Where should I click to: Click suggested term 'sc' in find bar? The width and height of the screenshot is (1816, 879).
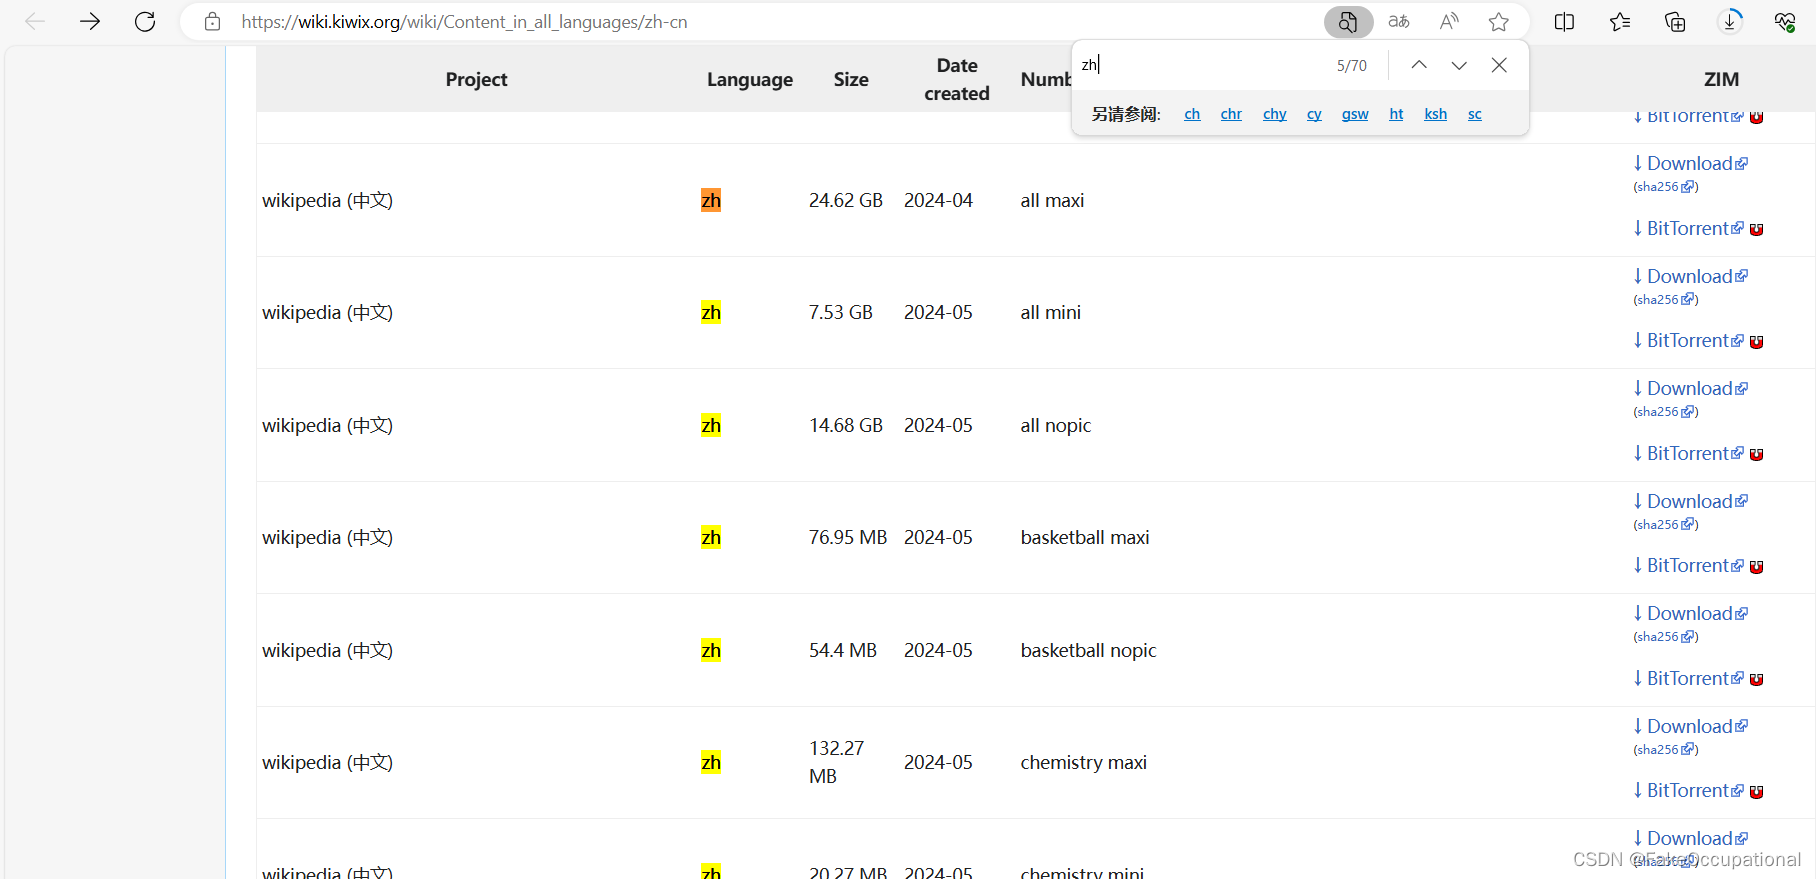[x=1474, y=114]
